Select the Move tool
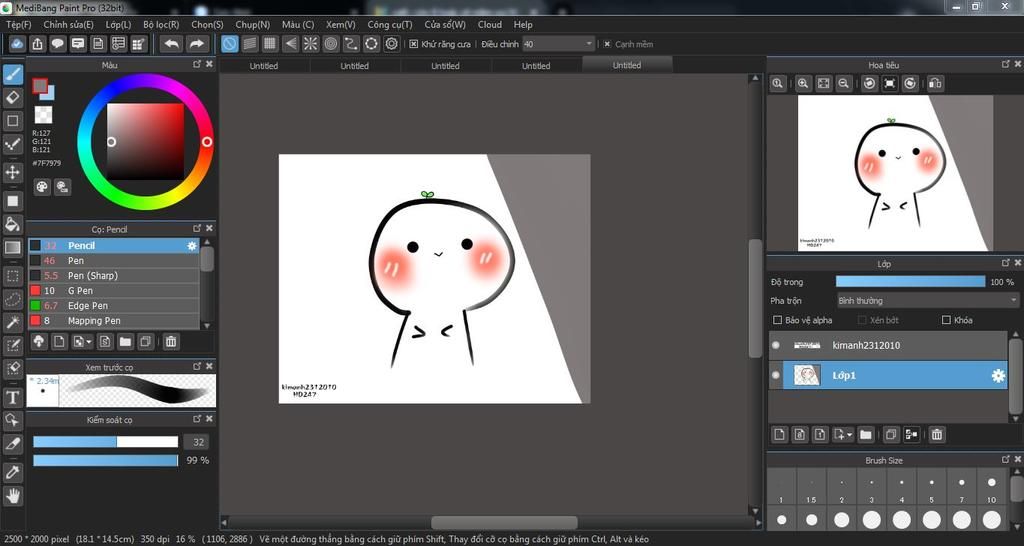This screenshot has height=546, width=1024. pyautogui.click(x=12, y=173)
